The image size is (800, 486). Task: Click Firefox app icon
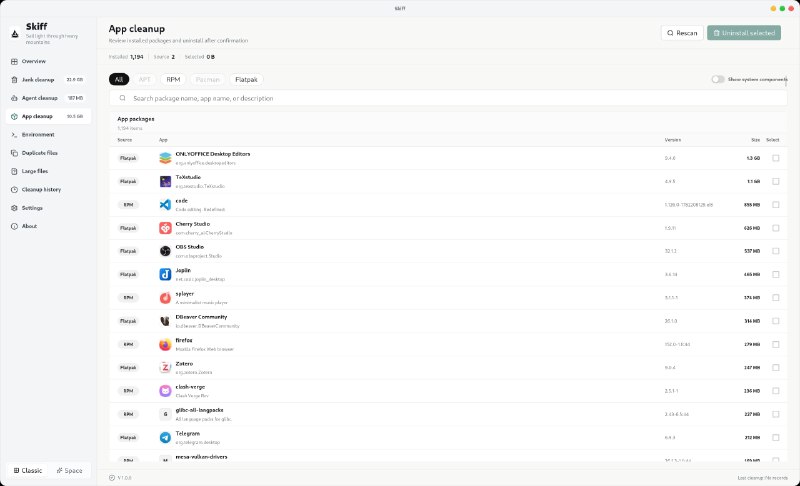point(165,344)
